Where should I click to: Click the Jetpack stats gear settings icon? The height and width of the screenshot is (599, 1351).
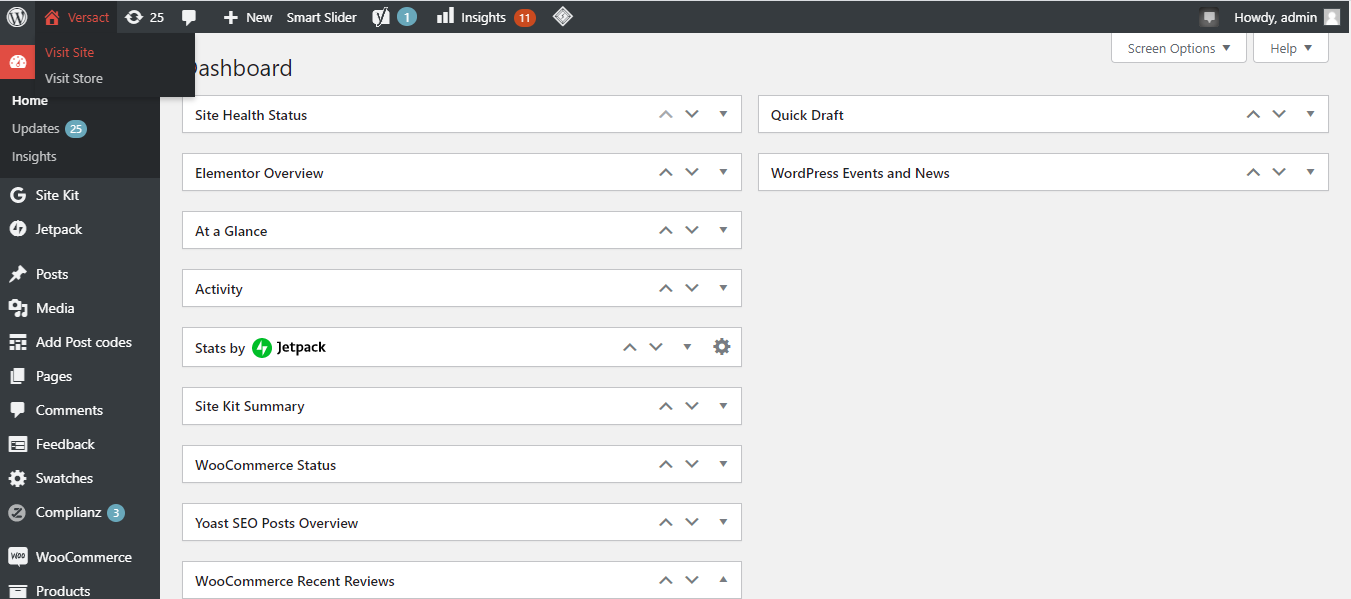pos(722,347)
